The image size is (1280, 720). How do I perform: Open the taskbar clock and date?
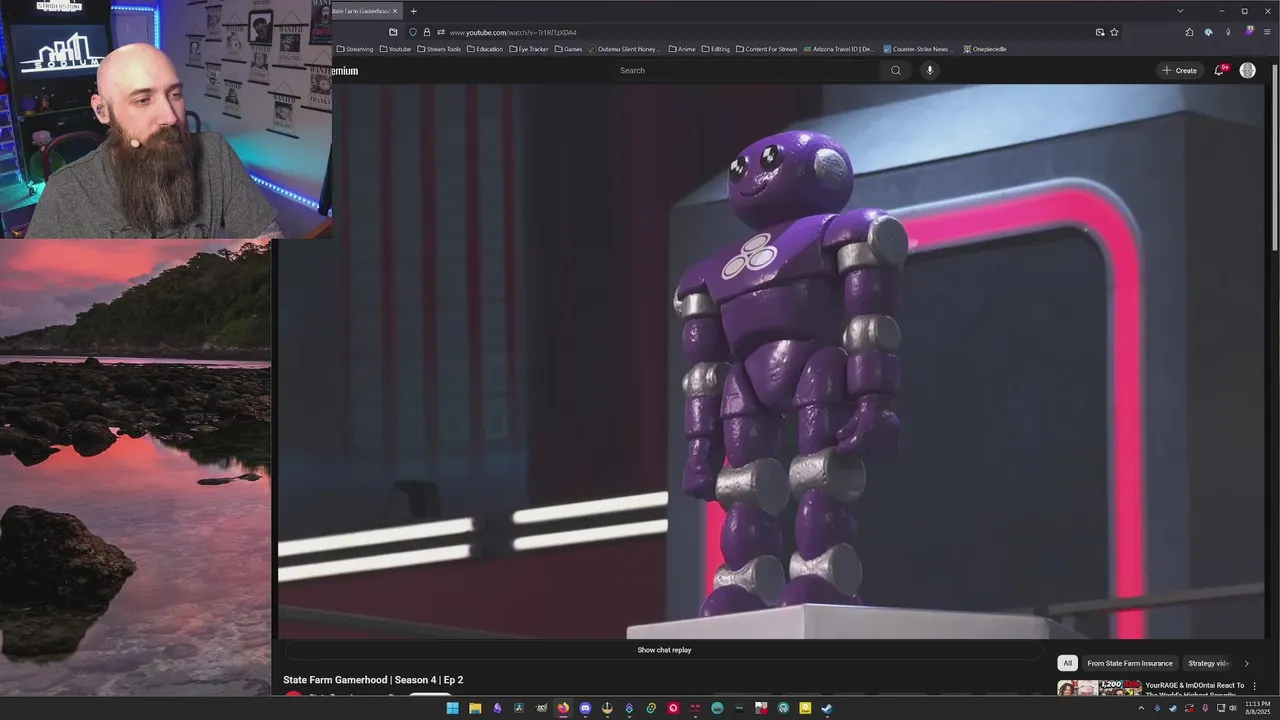pos(1257,708)
